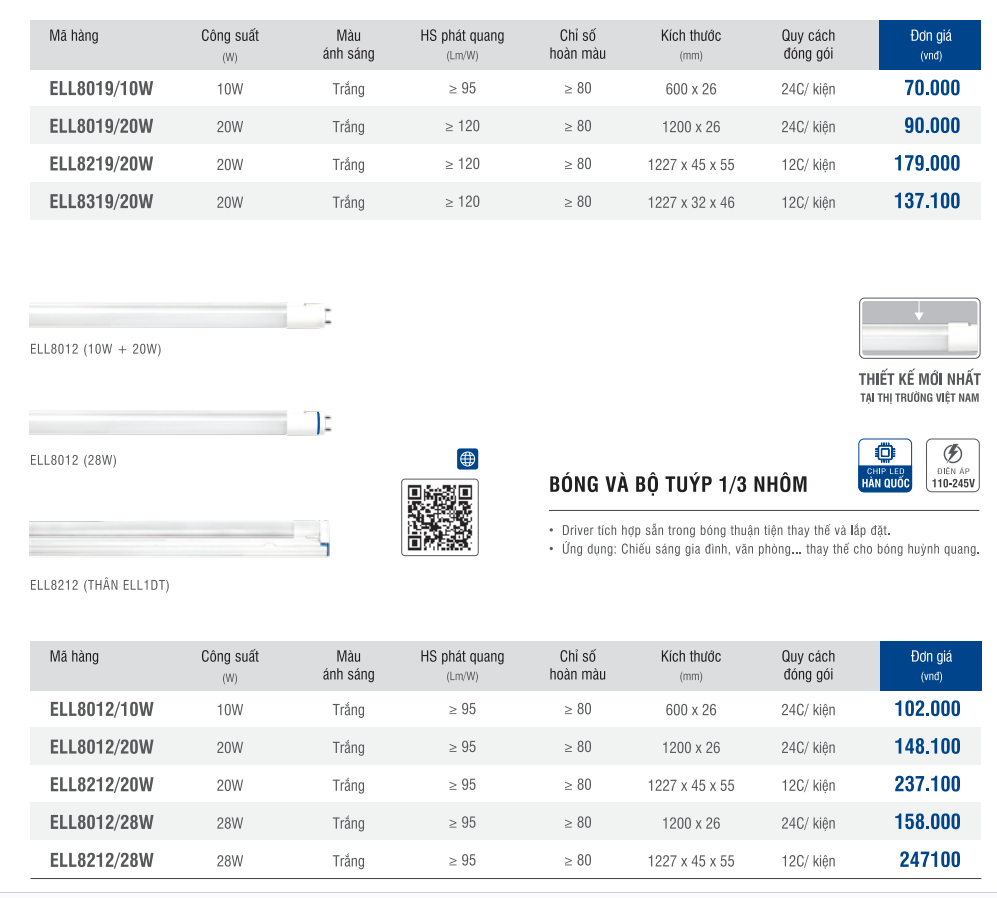The width and height of the screenshot is (997, 898).
Task: Select product code ELL8219/20W
Action: 101,164
